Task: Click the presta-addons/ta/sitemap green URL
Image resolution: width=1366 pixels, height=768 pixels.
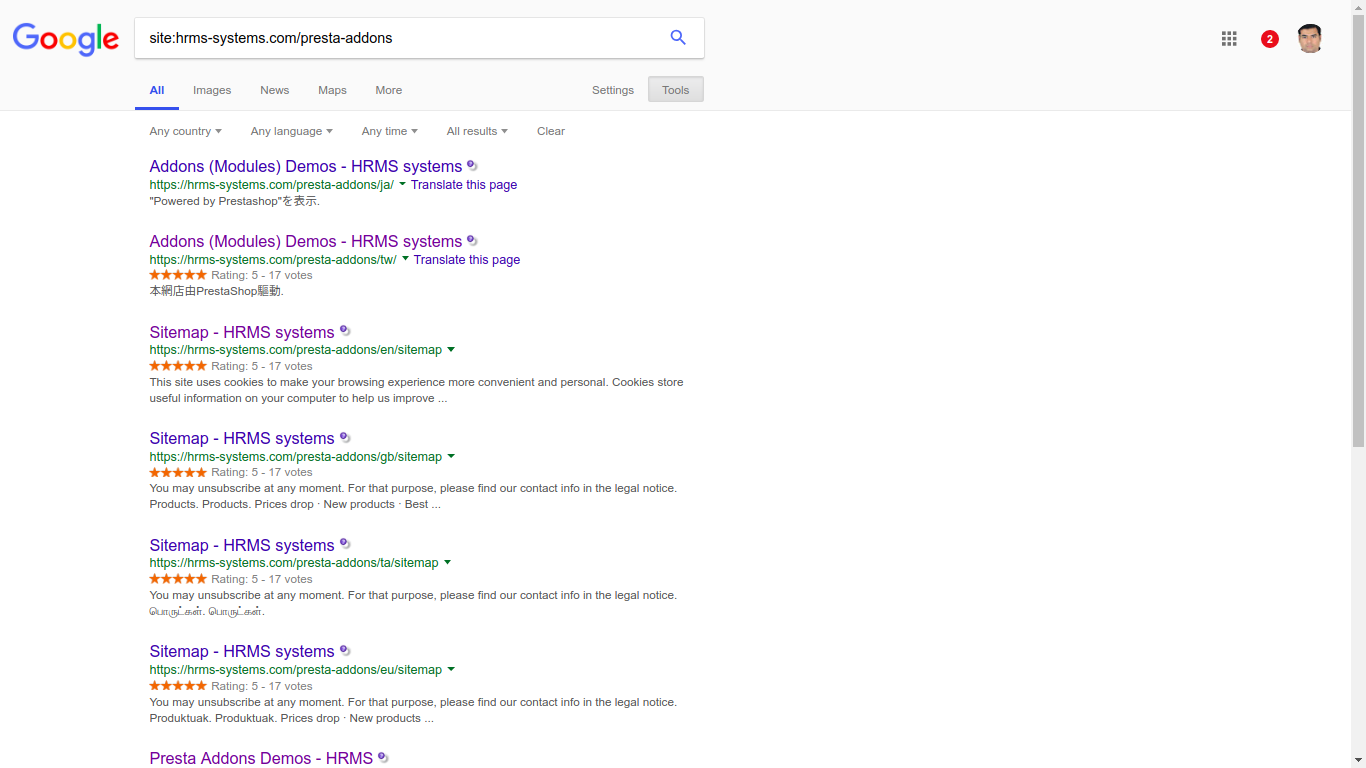Action: pos(294,563)
